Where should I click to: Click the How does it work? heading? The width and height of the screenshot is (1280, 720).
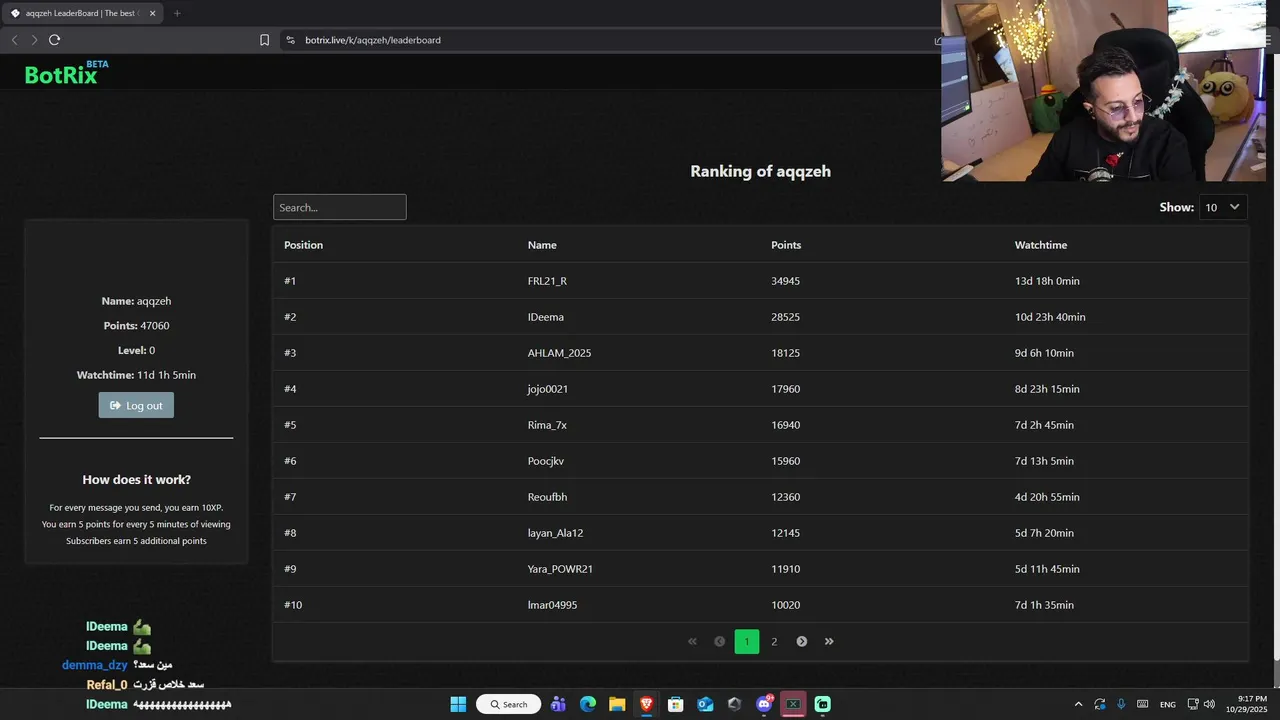coord(136,480)
